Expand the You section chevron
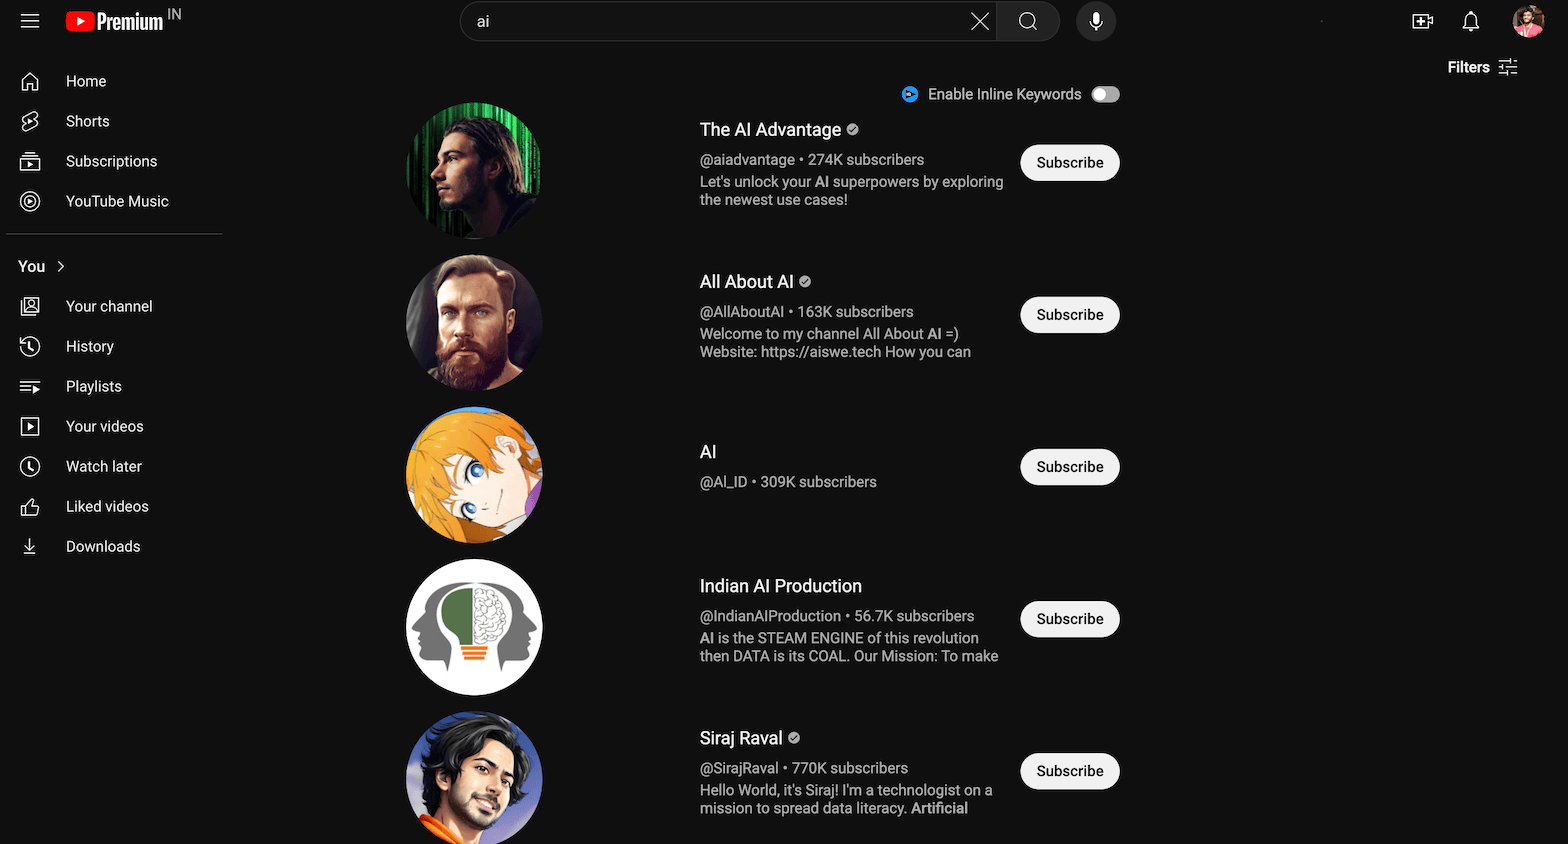Screen dimensions: 1568x844 click(x=61, y=266)
